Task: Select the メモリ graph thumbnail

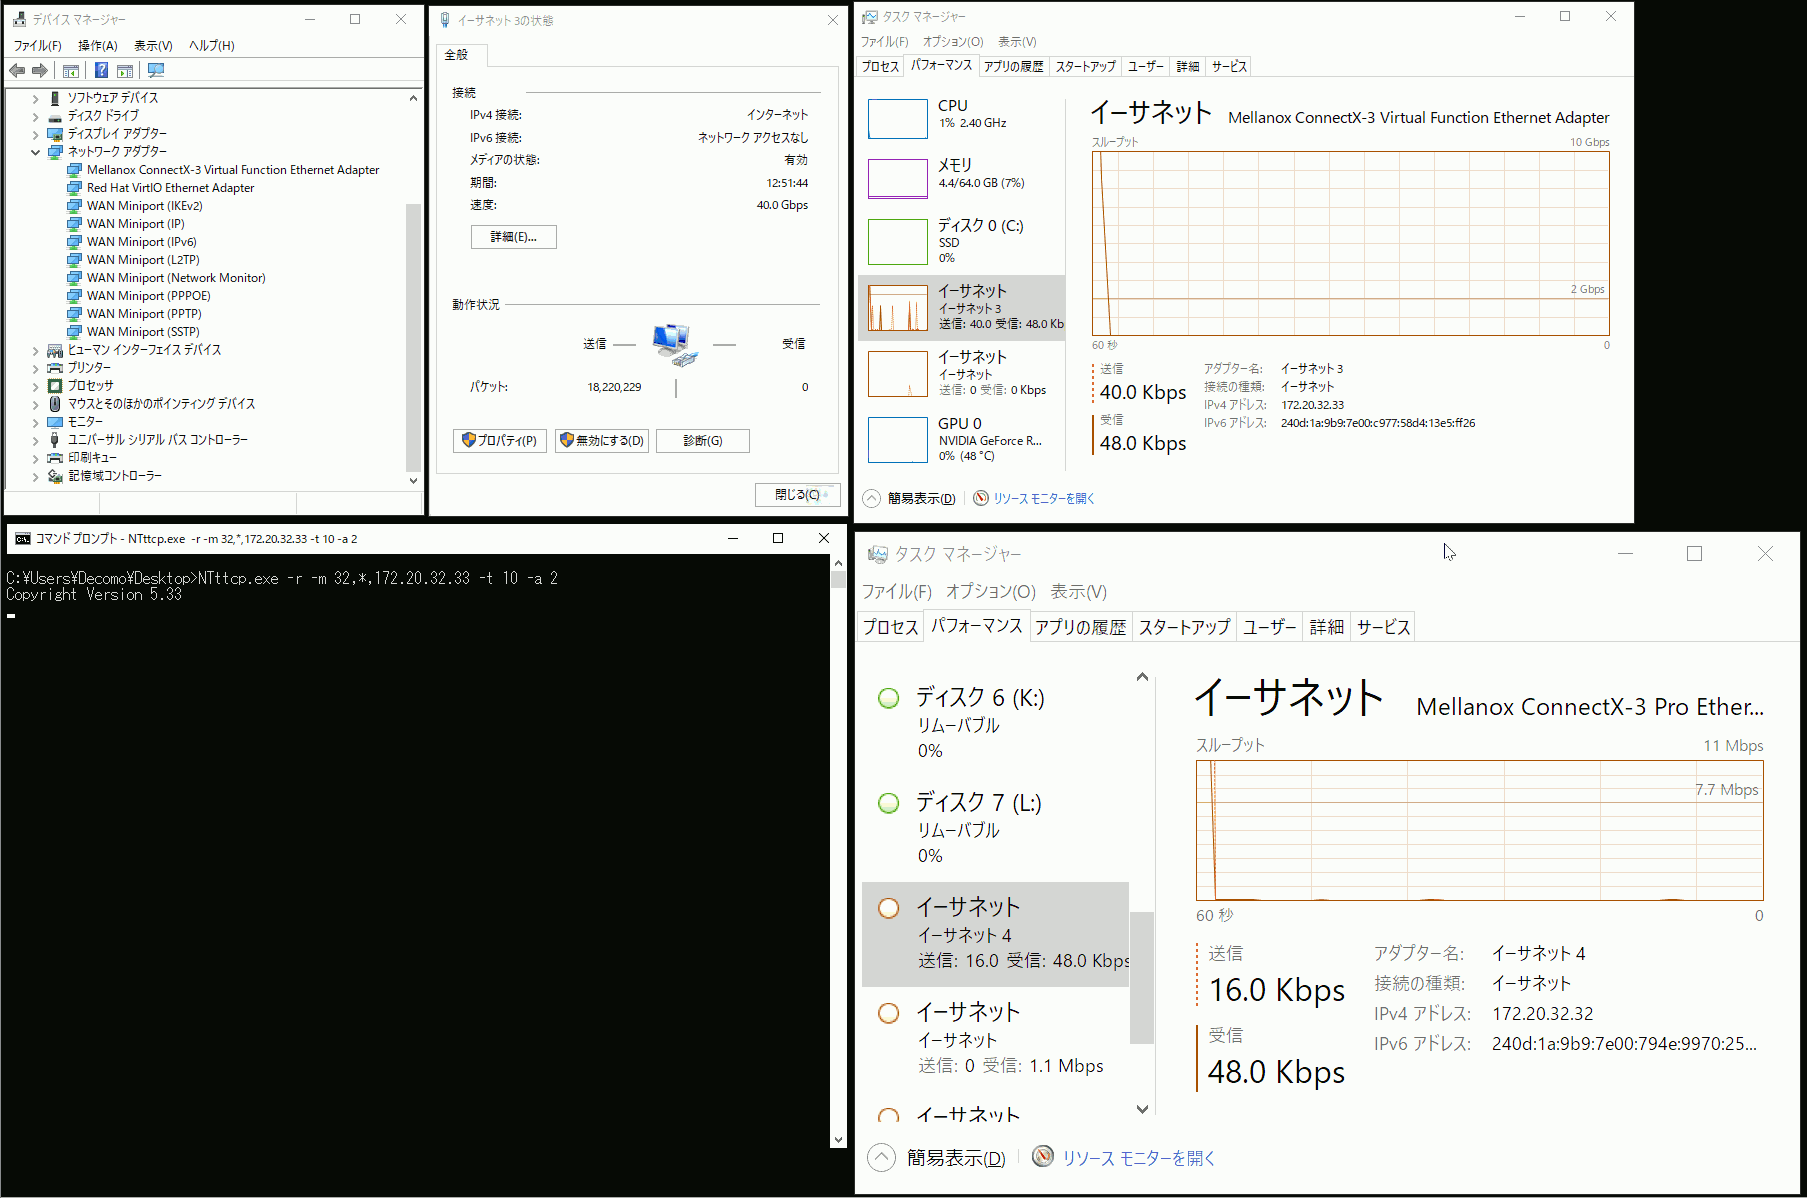Action: (897, 179)
